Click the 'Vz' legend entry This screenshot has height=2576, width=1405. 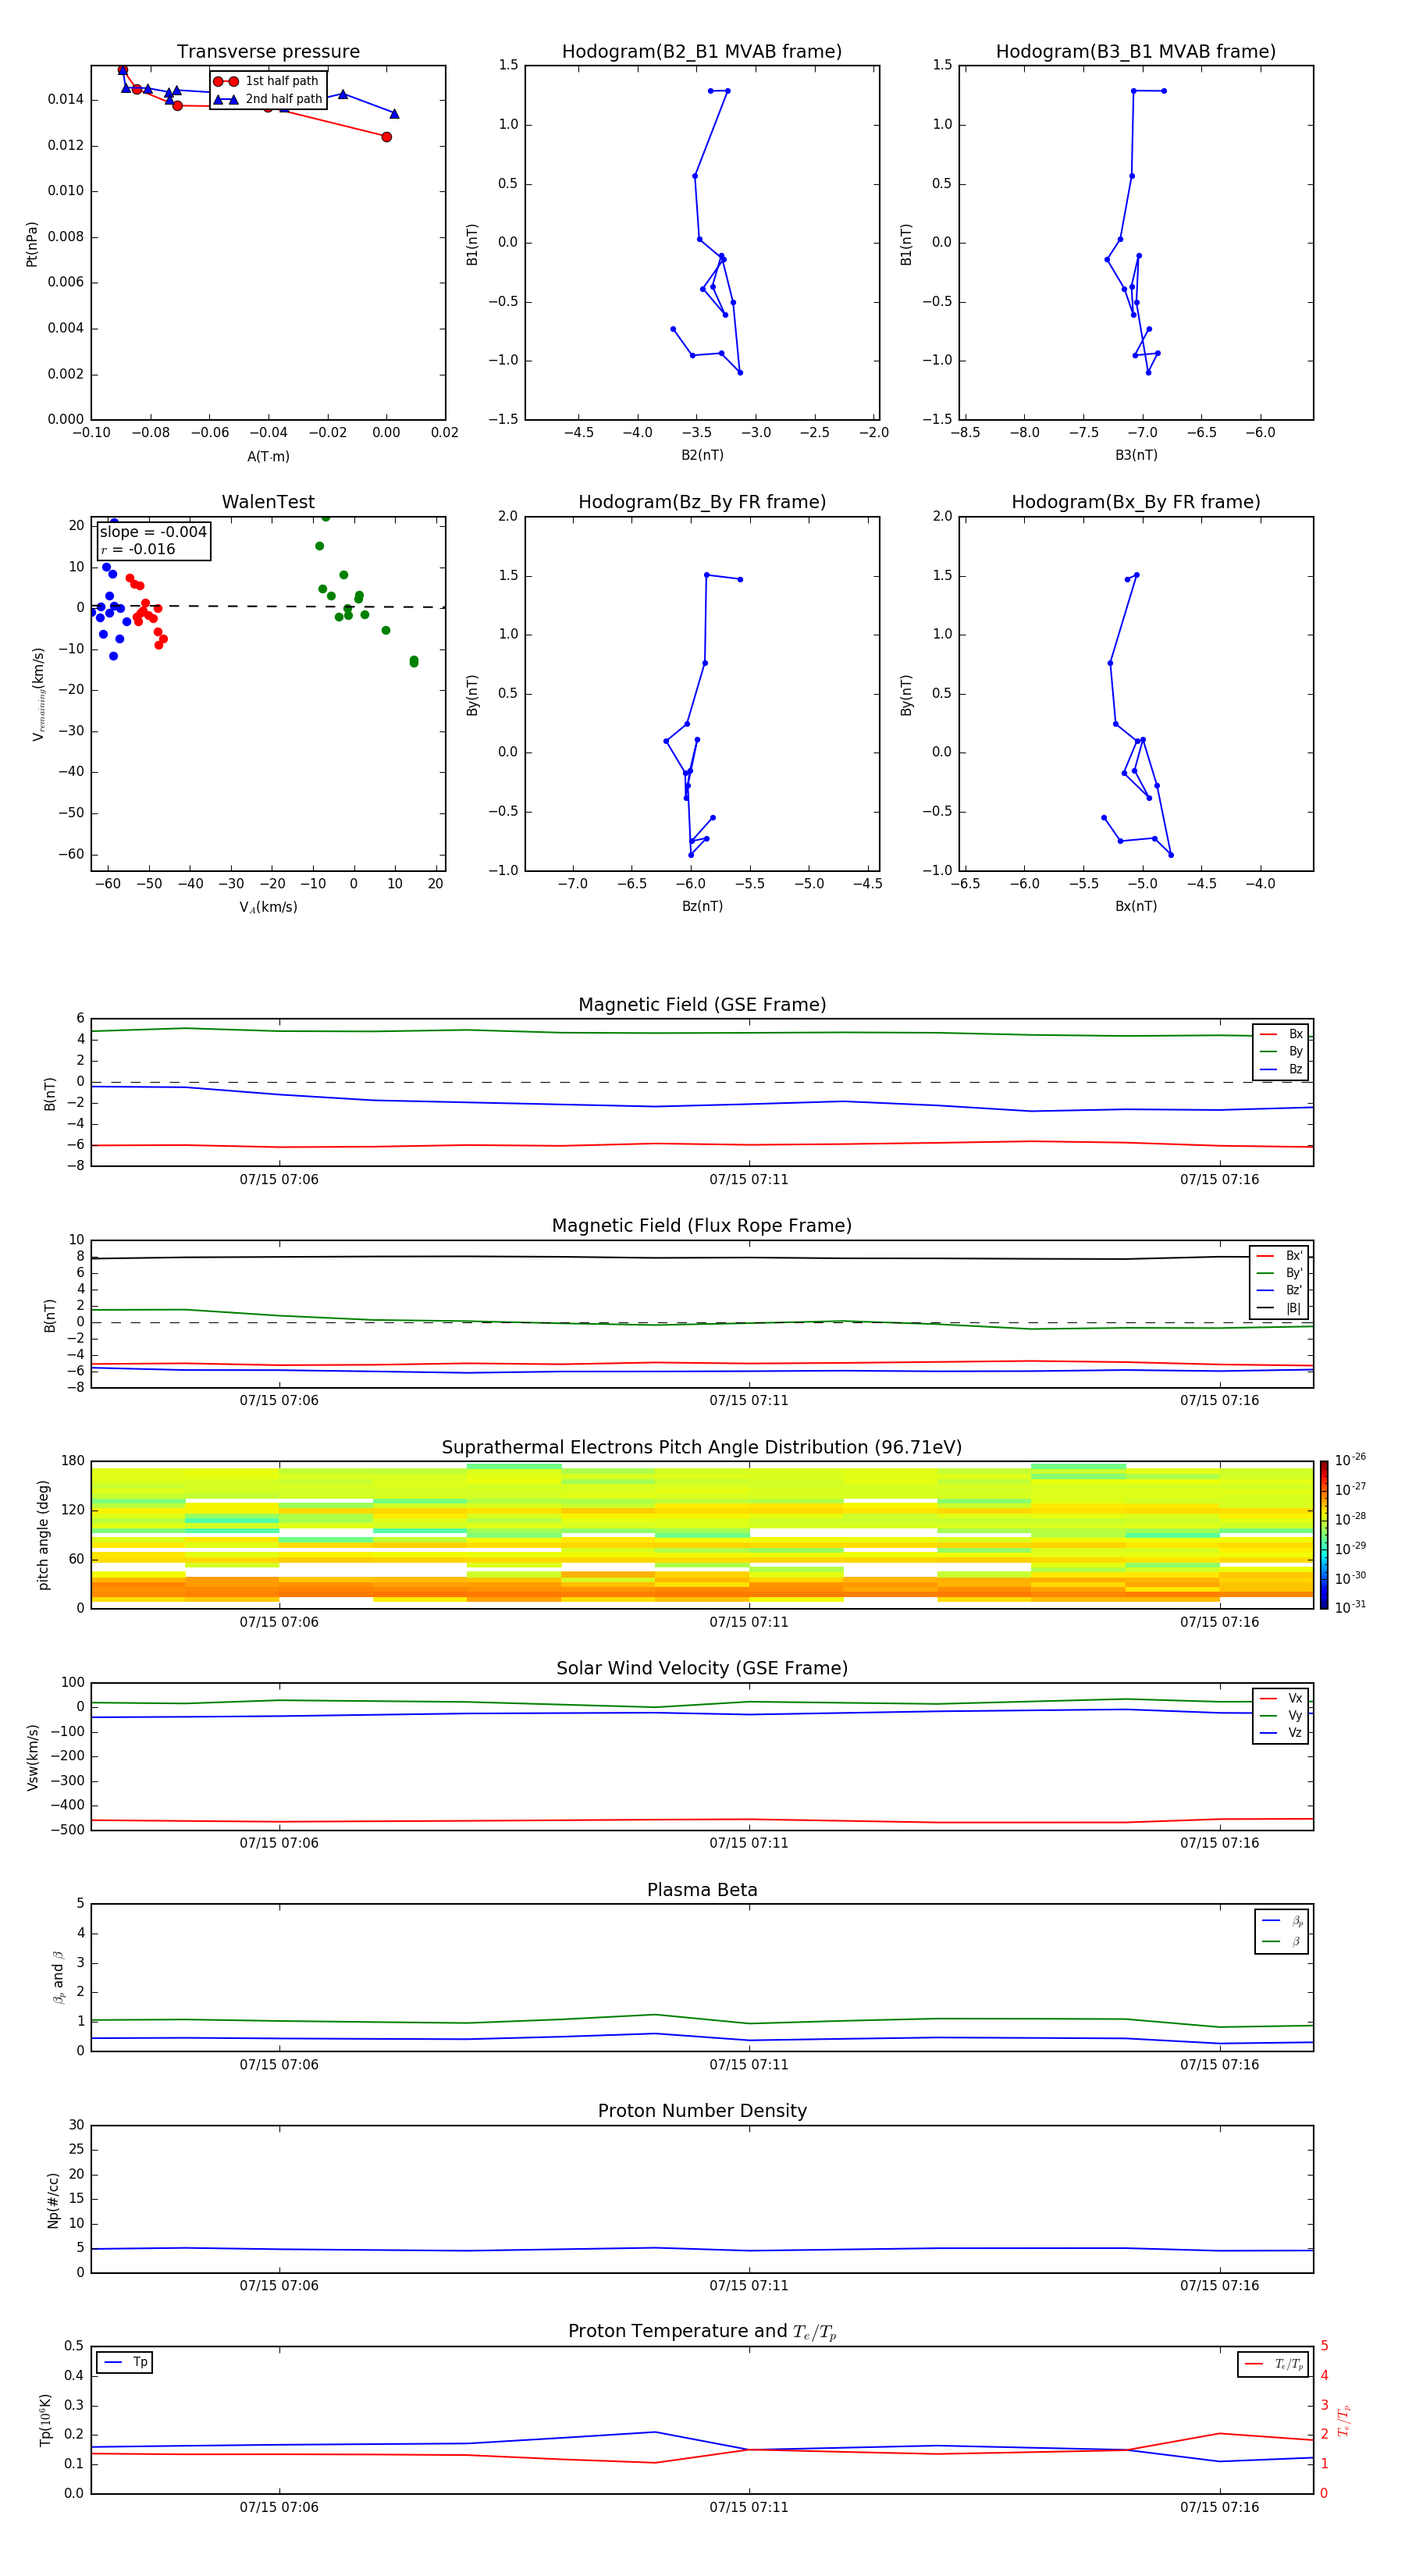click(1281, 1733)
